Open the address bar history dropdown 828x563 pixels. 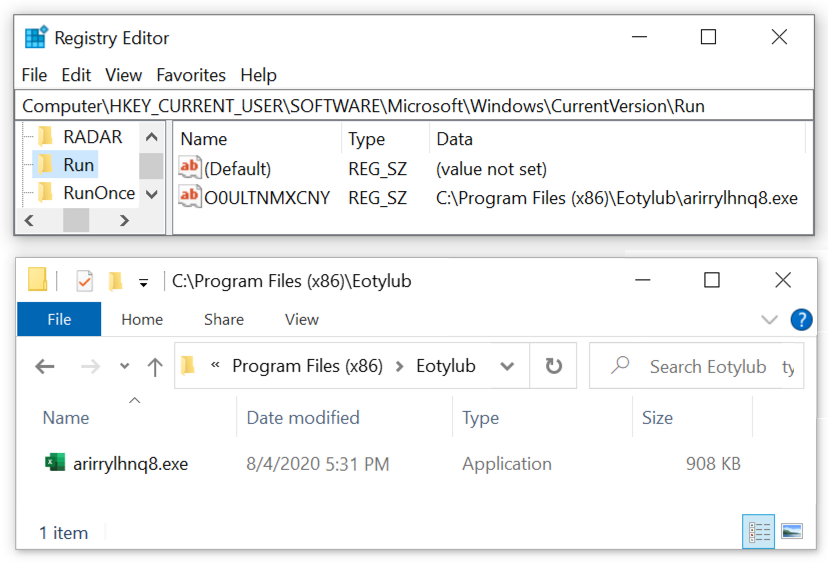(x=507, y=366)
